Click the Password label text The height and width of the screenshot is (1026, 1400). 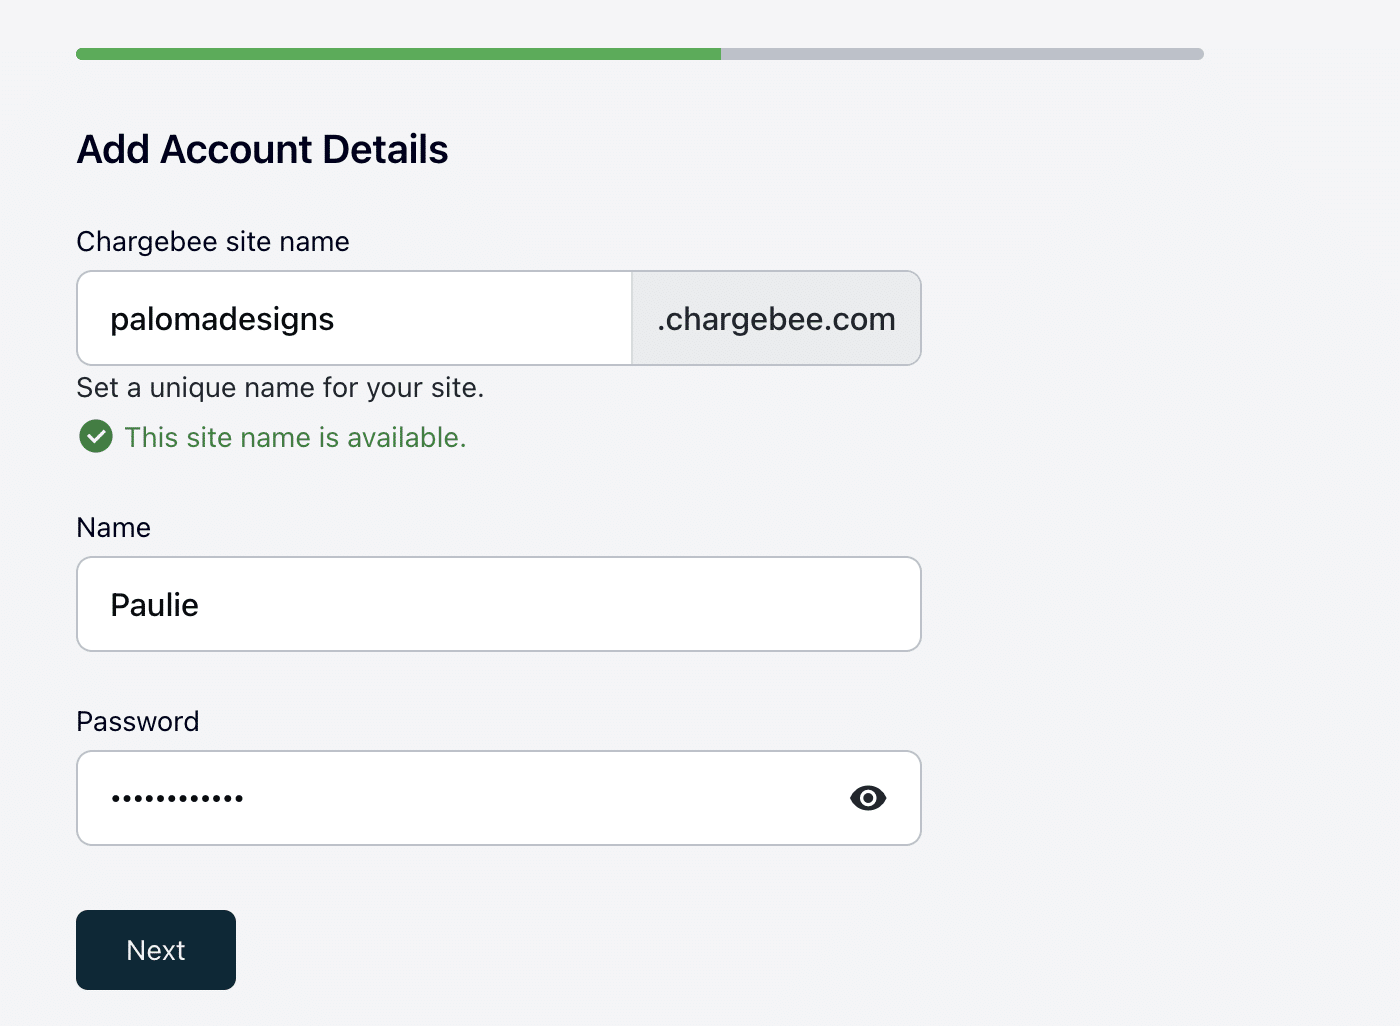click(137, 721)
